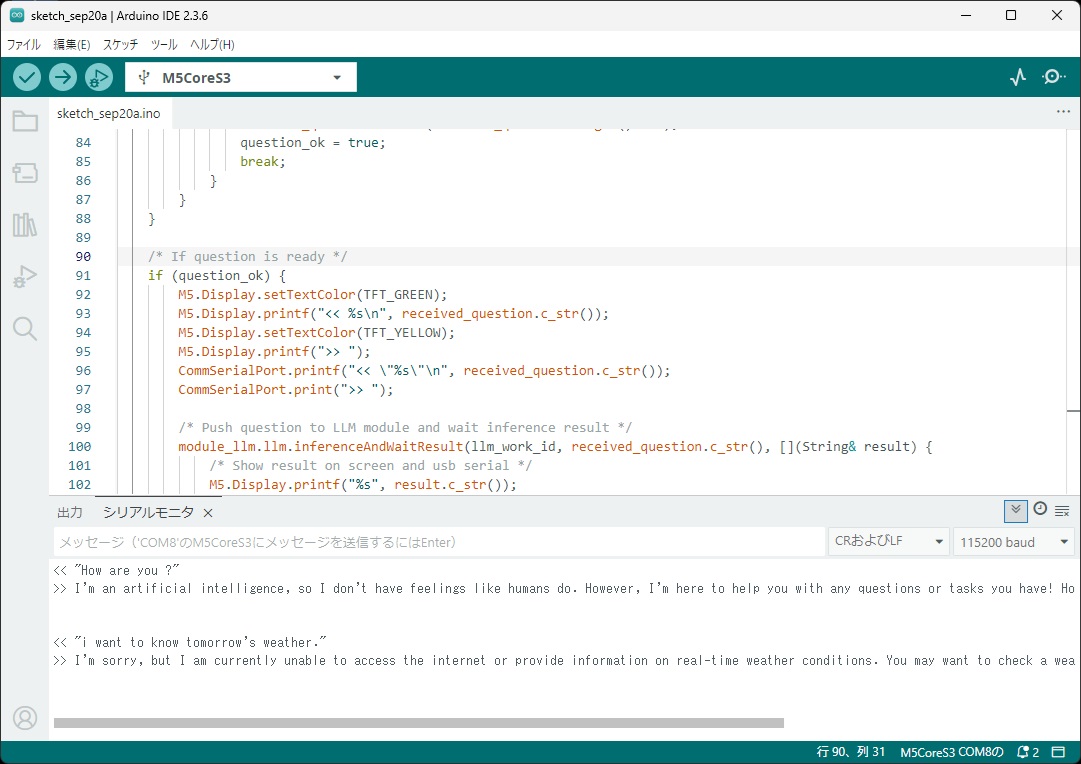Open the Serial Plotter from toolbar
1081x764 pixels.
[1018, 77]
